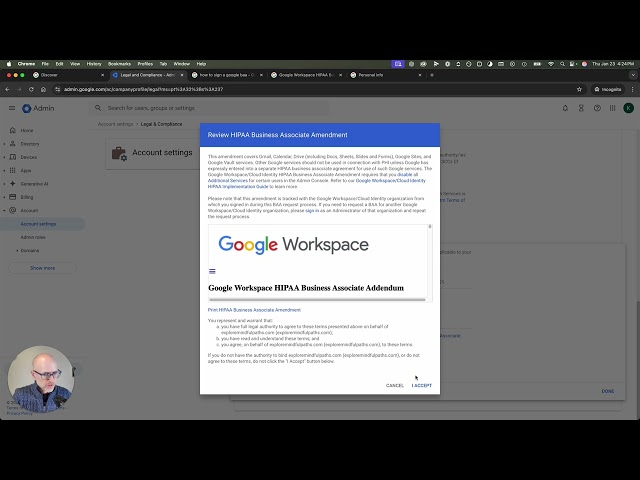
Task: Open the Apple menu
Action: [9, 64]
